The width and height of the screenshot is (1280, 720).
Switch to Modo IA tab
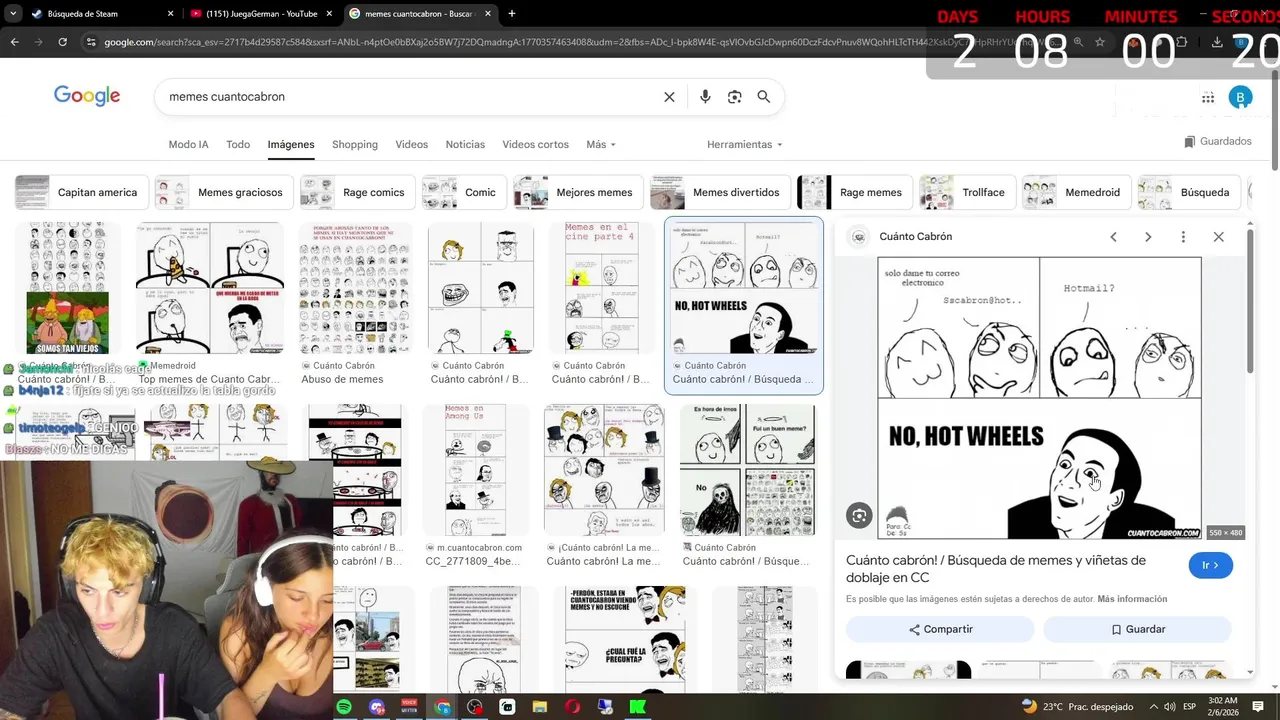(x=189, y=145)
